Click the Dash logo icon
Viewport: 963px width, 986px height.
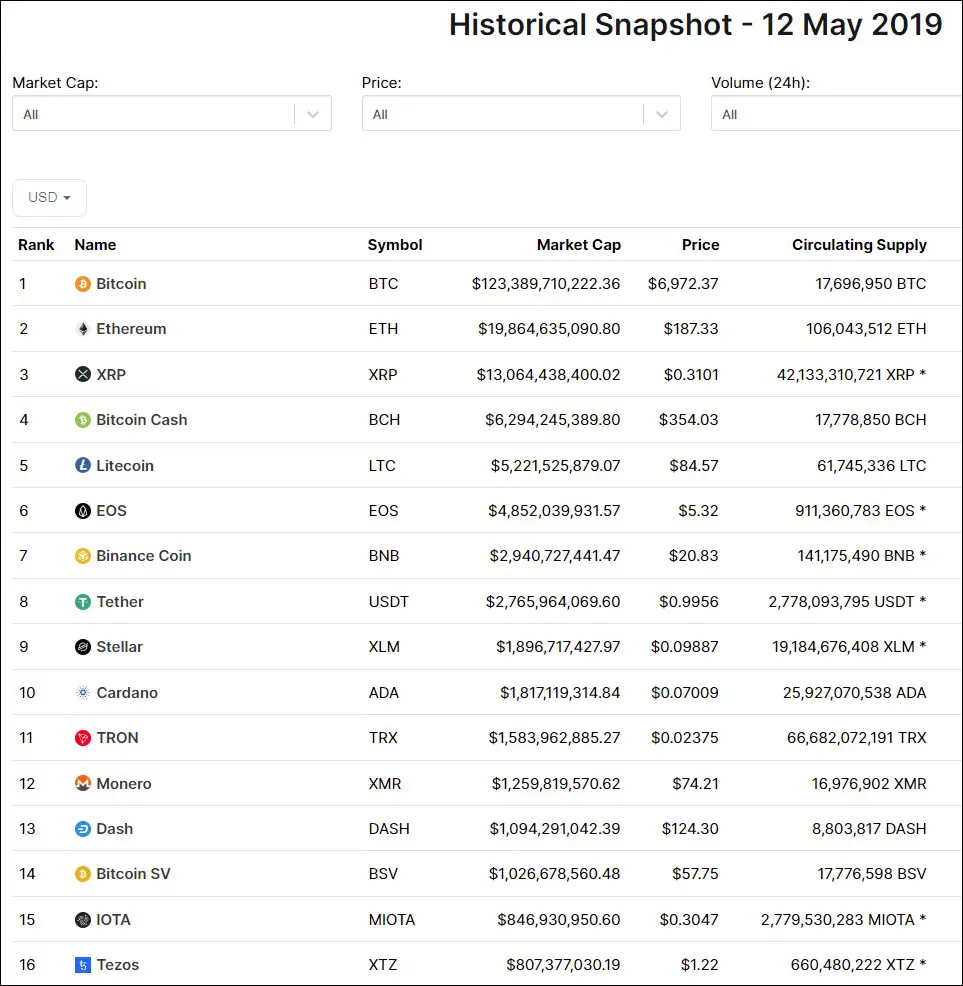[82, 829]
